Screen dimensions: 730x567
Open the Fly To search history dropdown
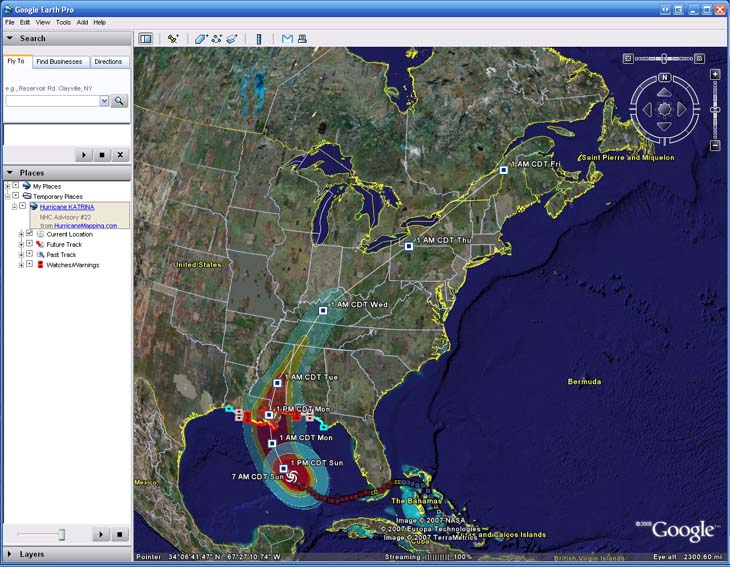click(104, 101)
